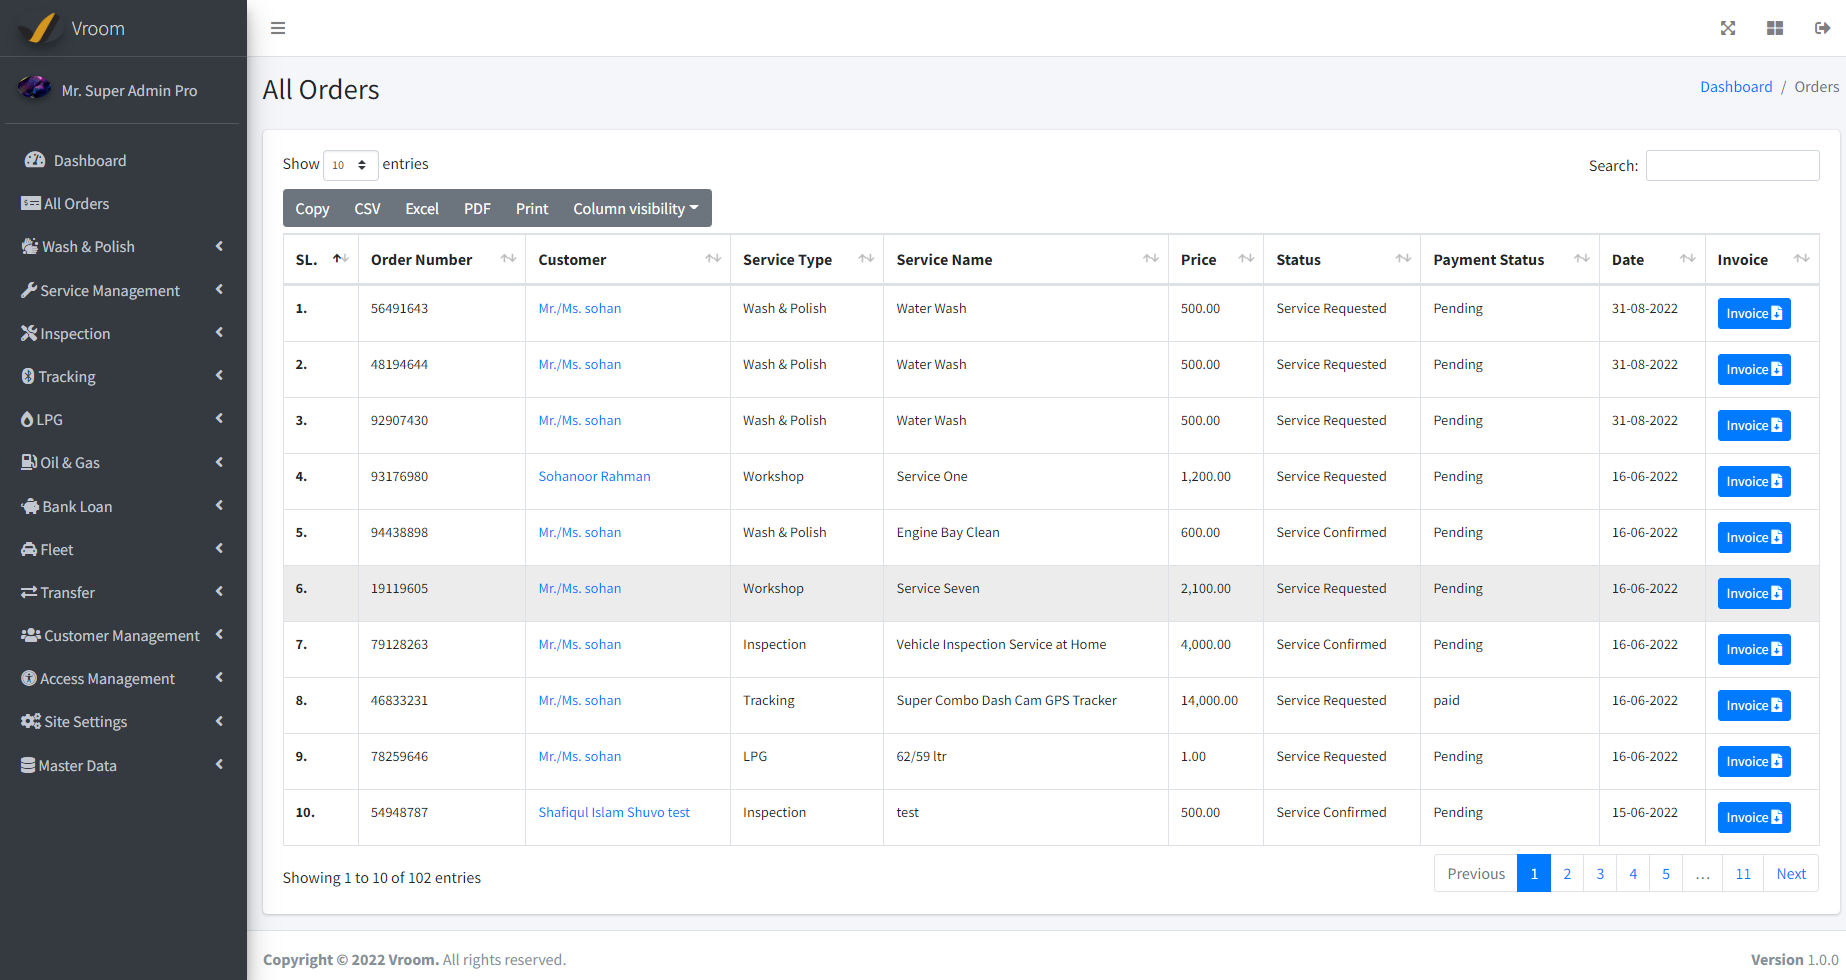Click the Next pagination button
Screen dimensions: 1846x980
1791,873
